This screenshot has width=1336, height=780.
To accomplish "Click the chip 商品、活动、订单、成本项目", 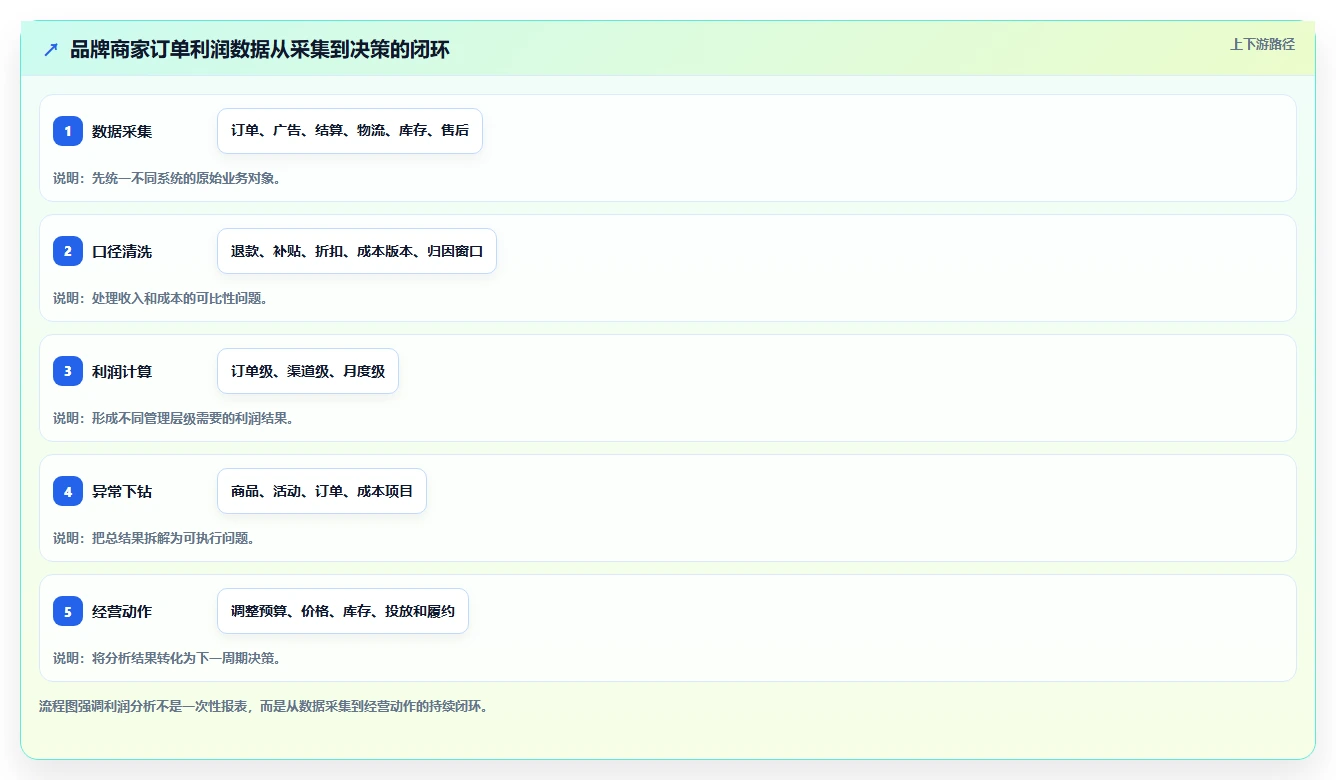I will tap(322, 491).
